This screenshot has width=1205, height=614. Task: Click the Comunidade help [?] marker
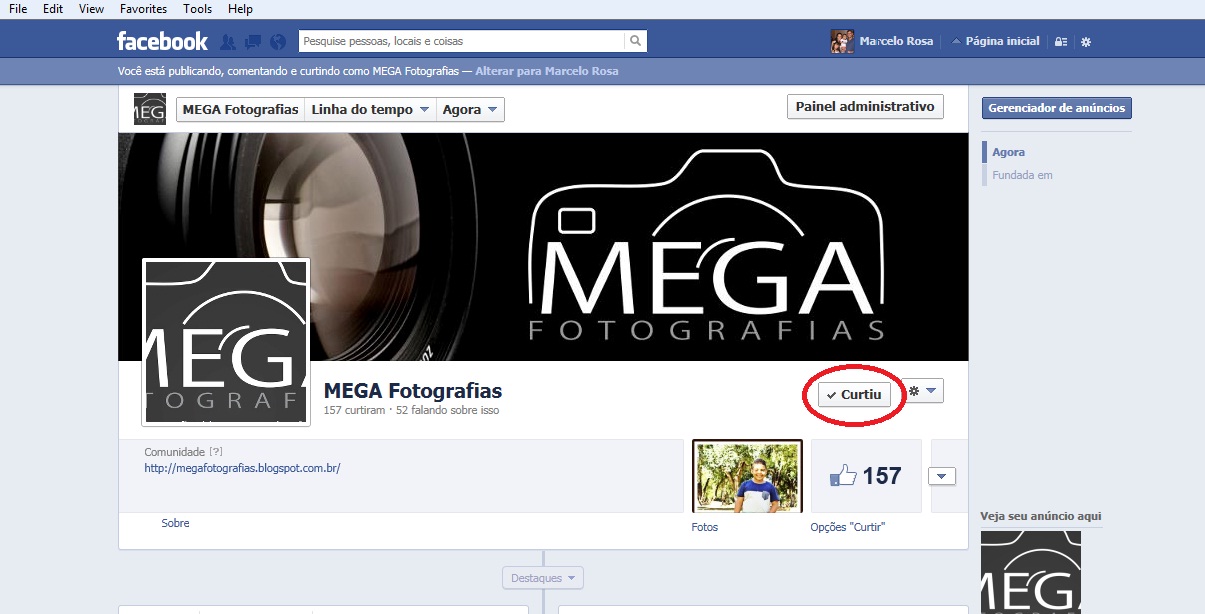[215, 452]
